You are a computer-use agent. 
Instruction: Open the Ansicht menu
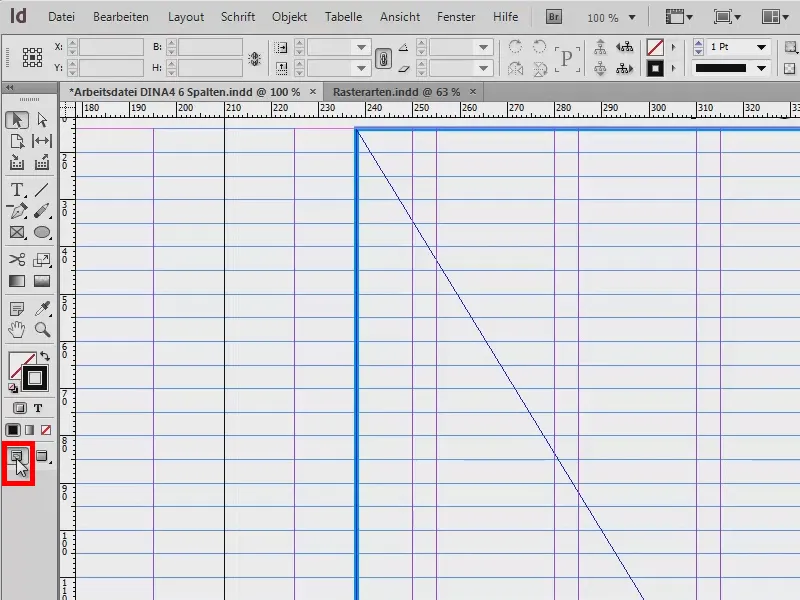point(400,16)
